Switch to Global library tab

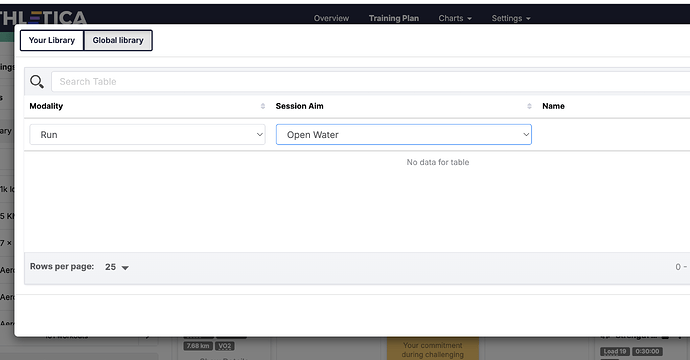tap(118, 40)
